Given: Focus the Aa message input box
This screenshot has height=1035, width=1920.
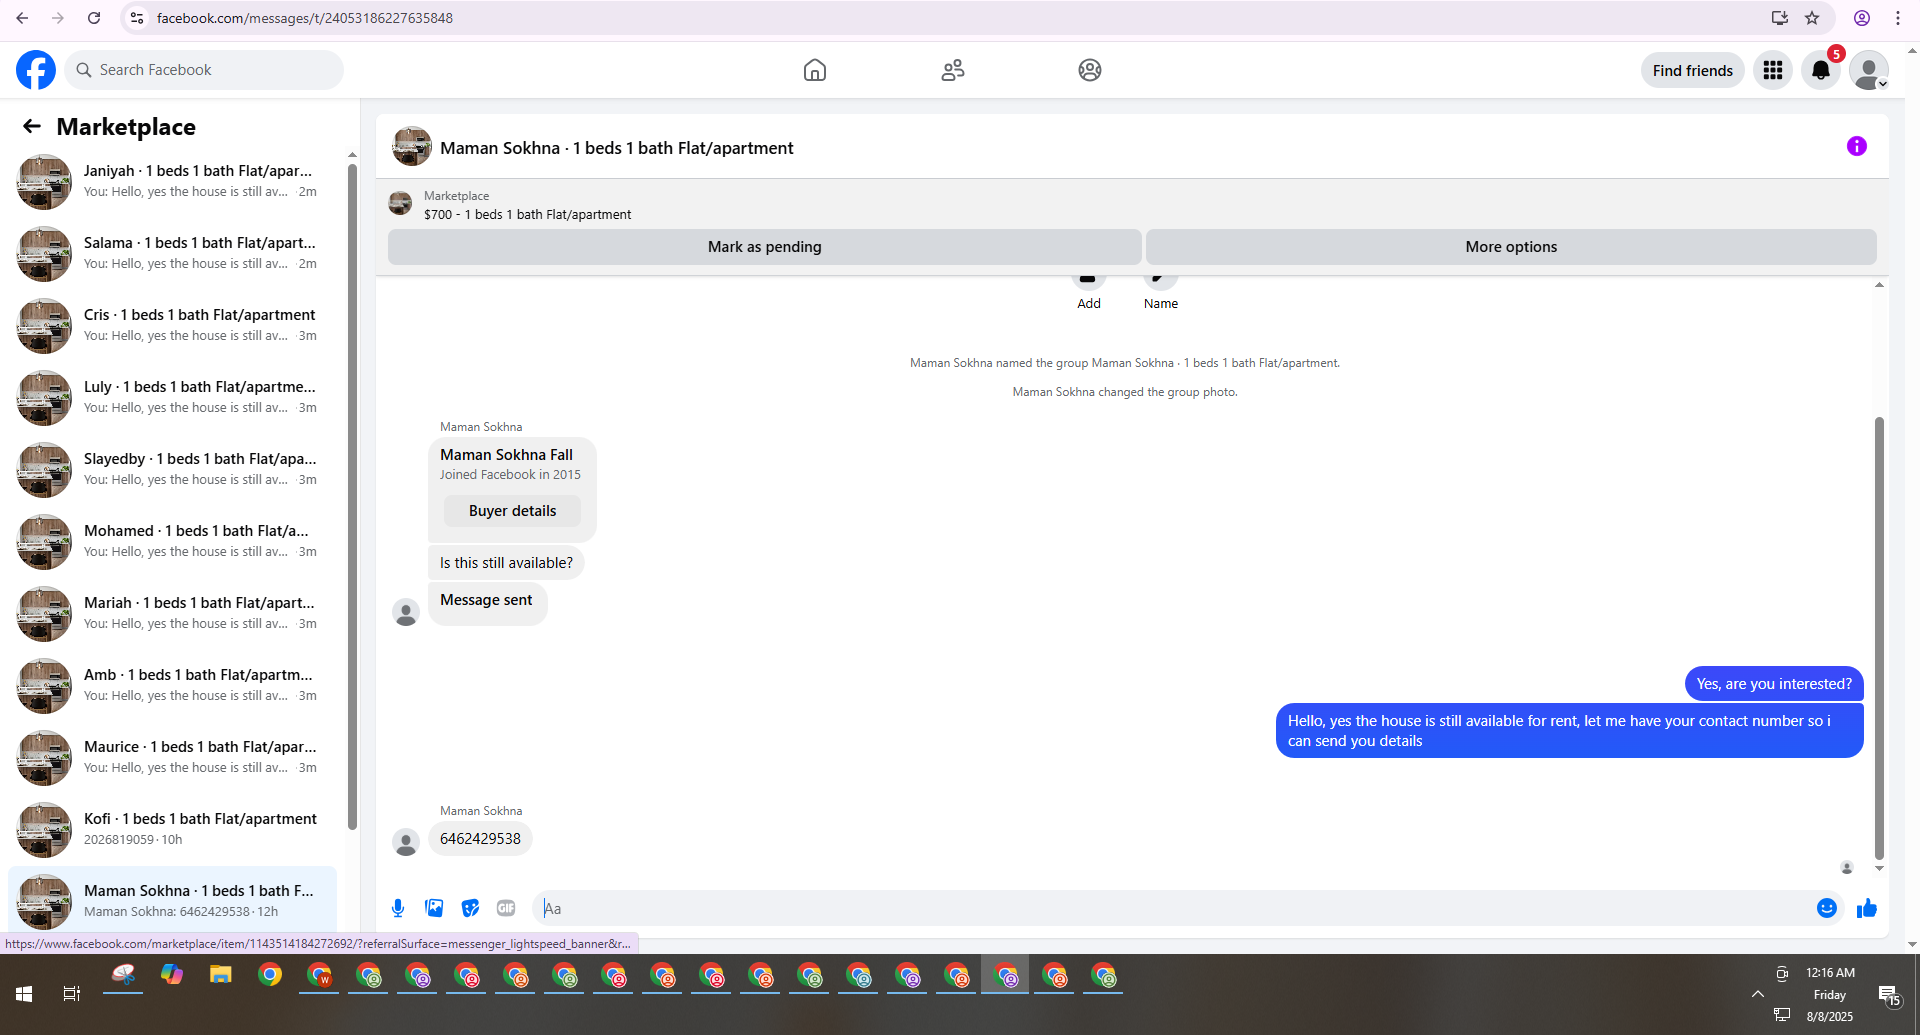Looking at the screenshot, I should click(x=1170, y=908).
